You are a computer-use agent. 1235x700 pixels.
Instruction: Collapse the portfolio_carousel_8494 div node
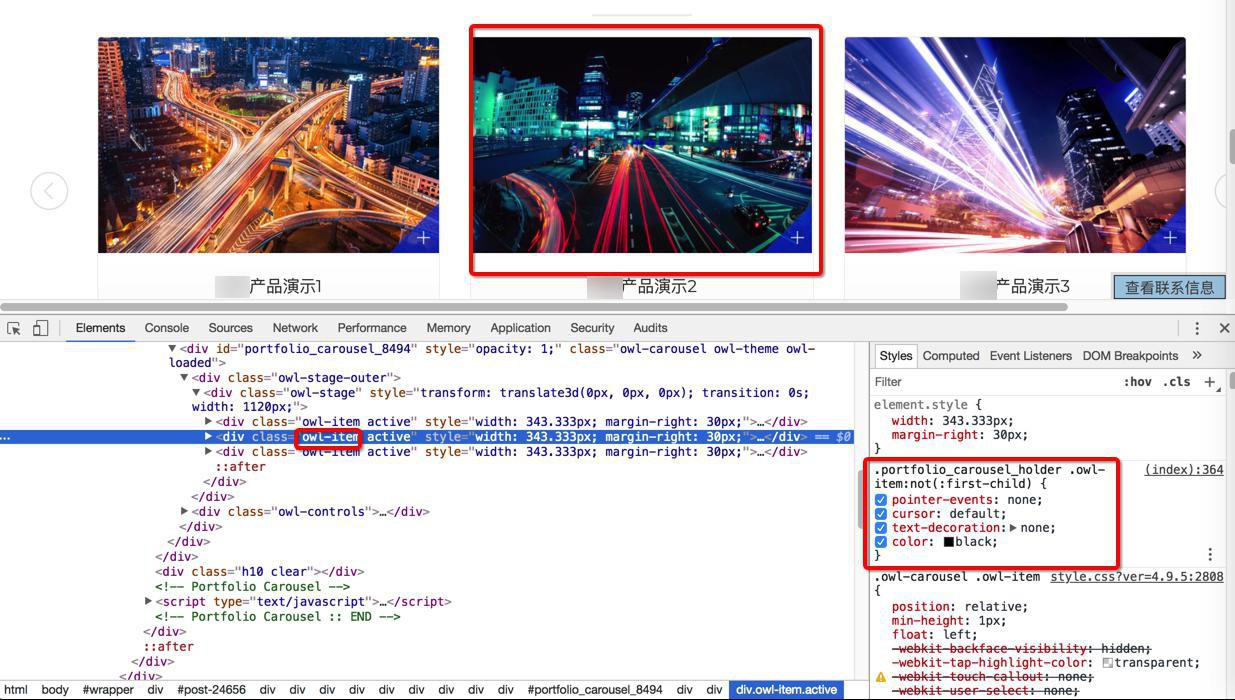172,349
